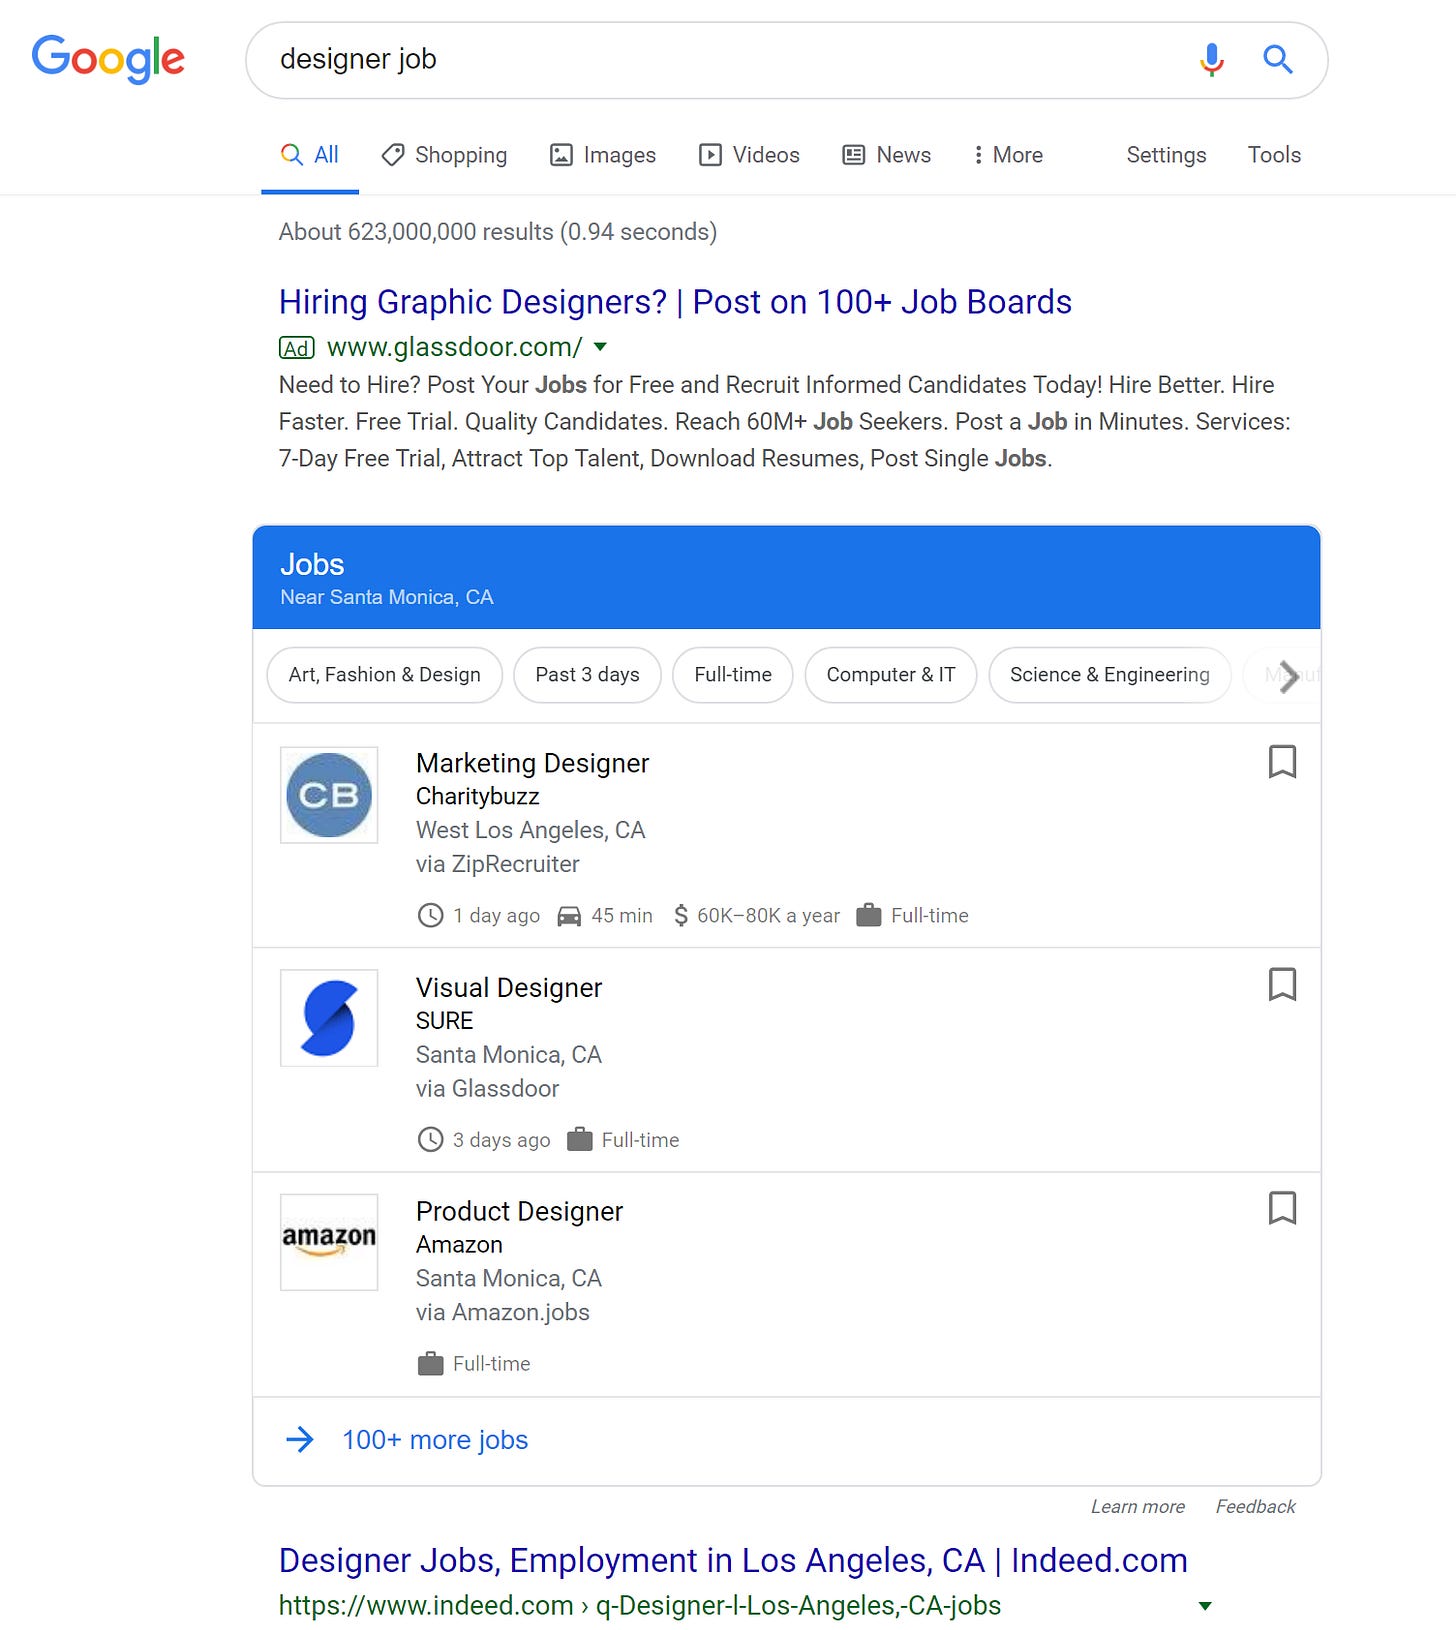Screen dimensions: 1456x1630
Task: Open search Tools
Action: point(1274,155)
